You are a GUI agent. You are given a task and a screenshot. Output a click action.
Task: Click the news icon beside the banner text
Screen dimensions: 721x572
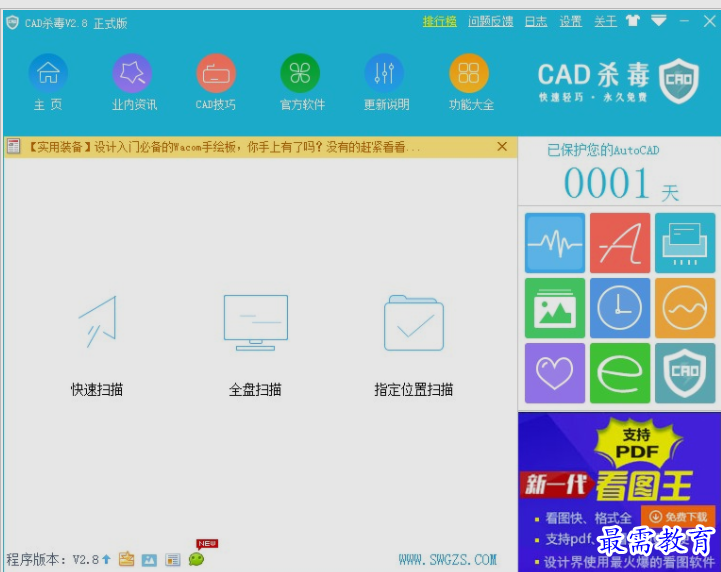(x=13, y=147)
